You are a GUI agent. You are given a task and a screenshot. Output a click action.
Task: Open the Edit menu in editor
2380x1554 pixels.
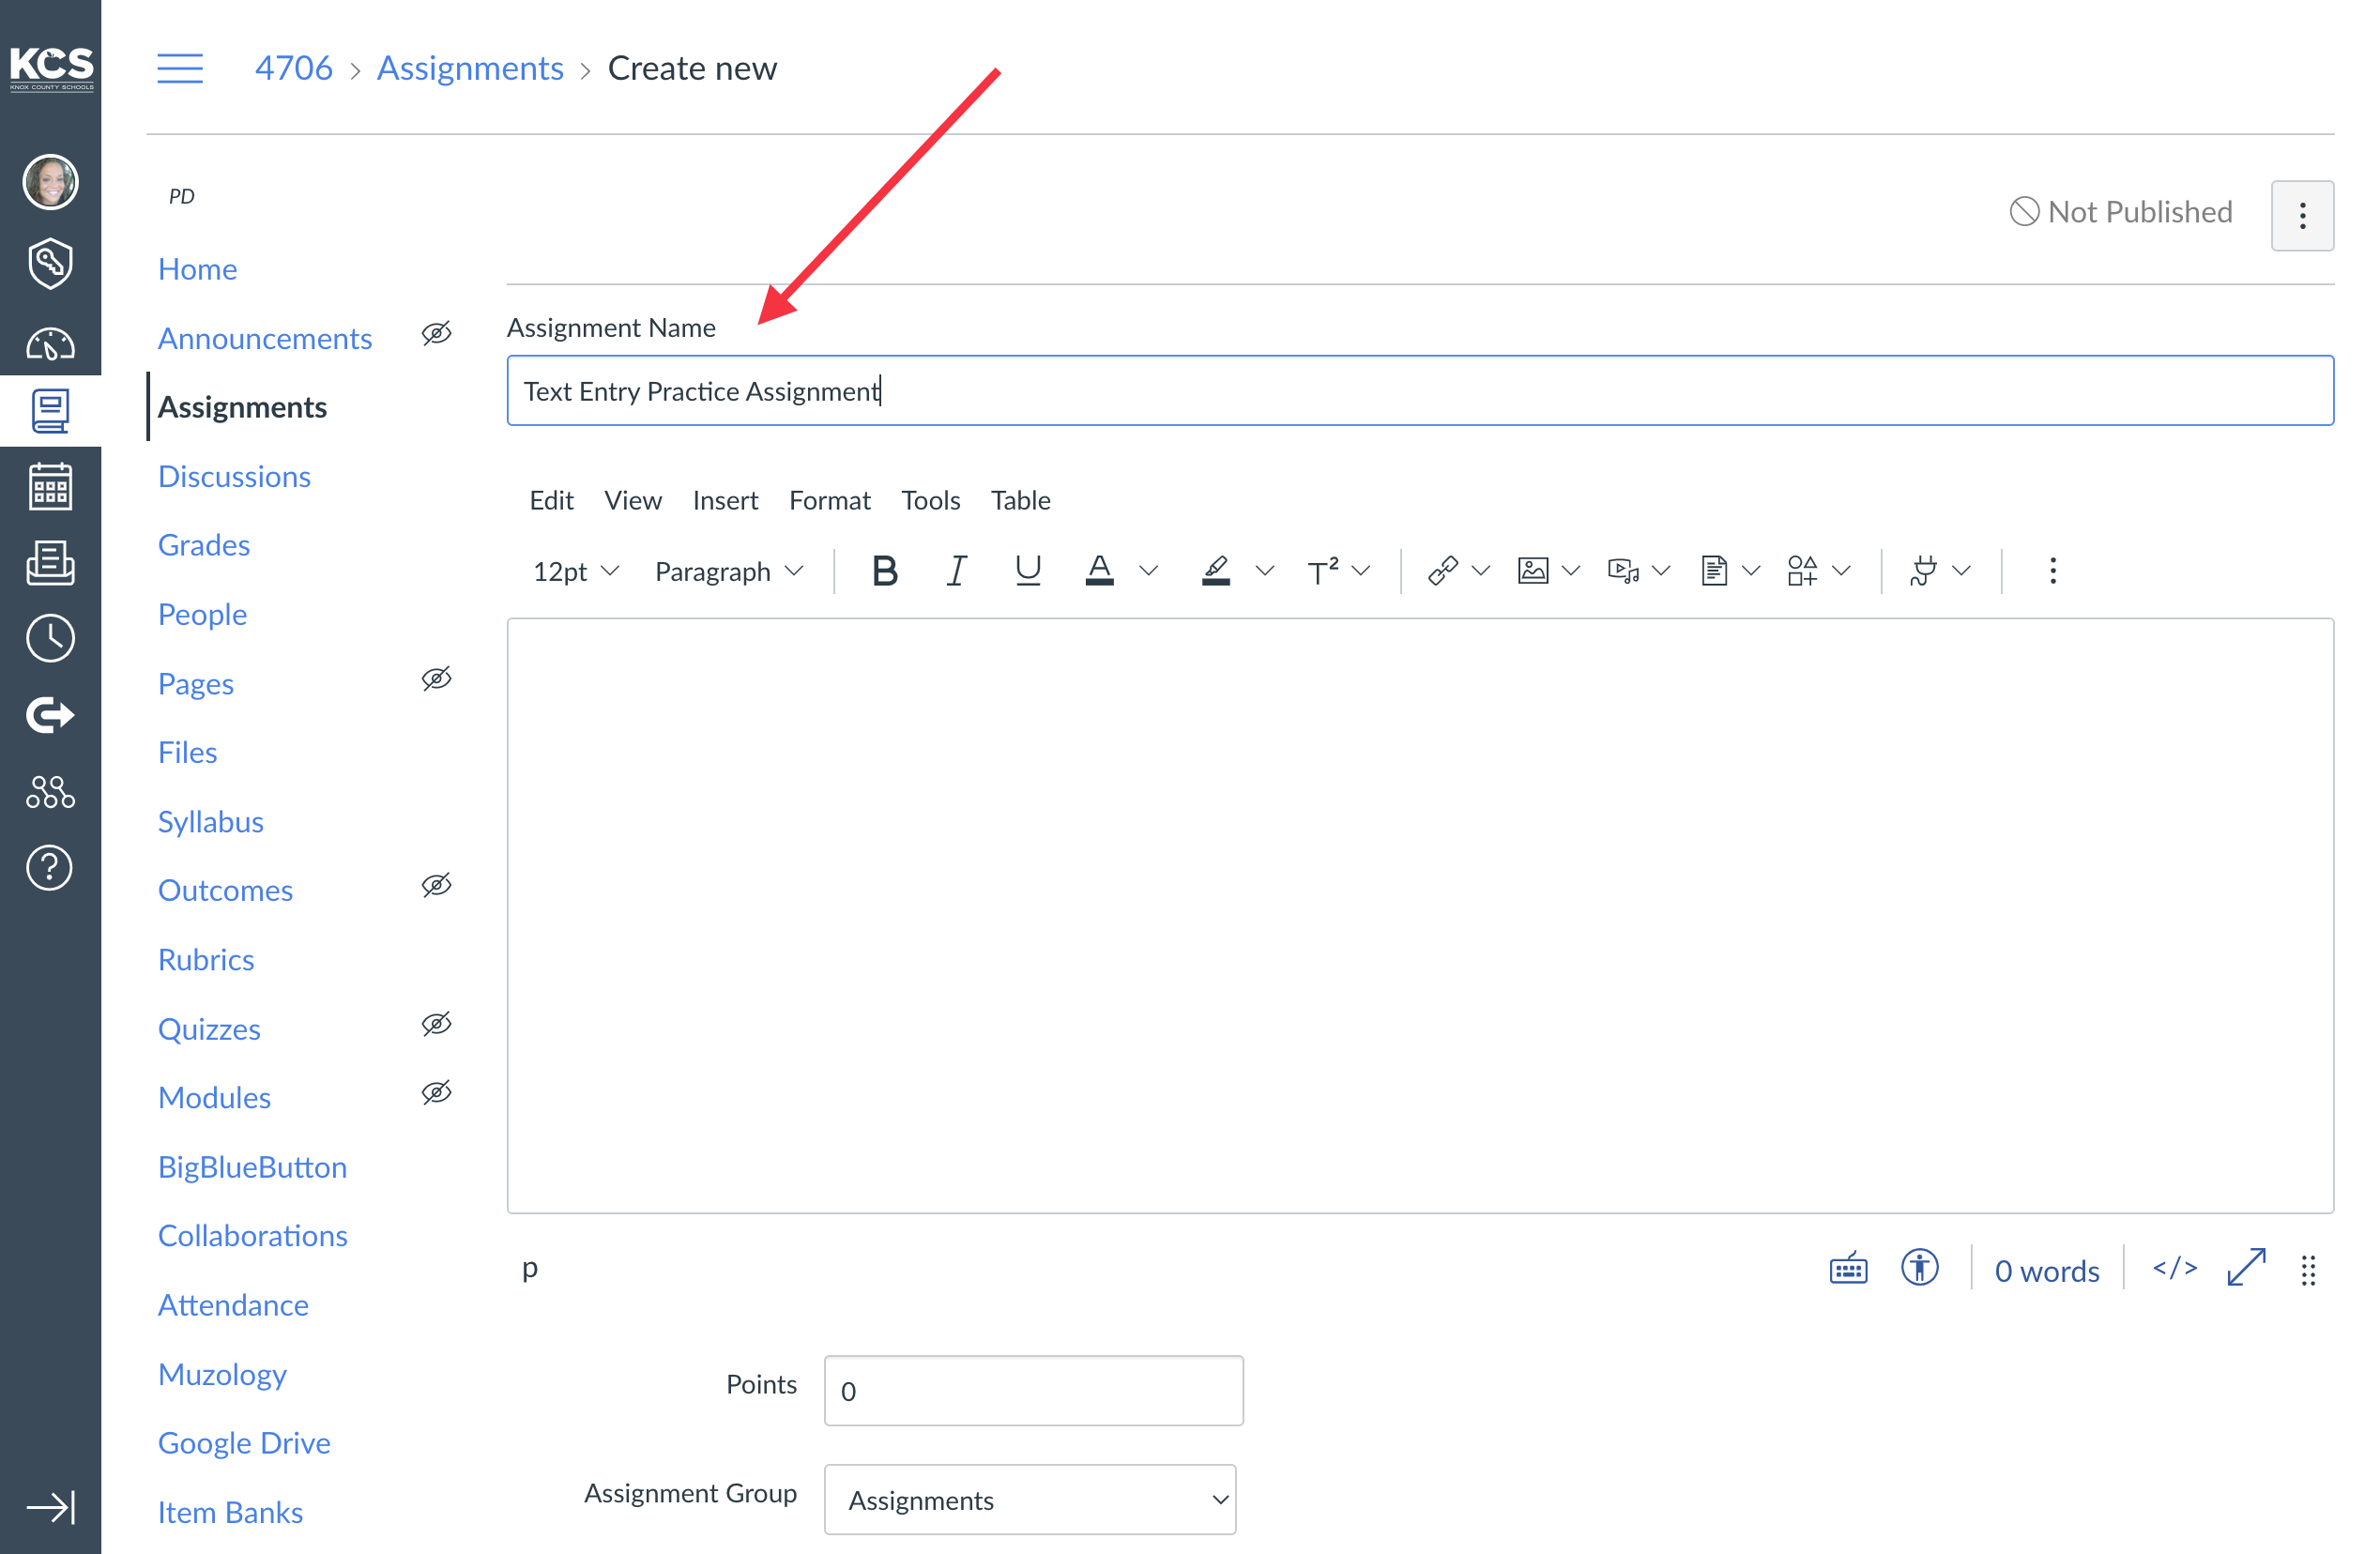coord(551,499)
